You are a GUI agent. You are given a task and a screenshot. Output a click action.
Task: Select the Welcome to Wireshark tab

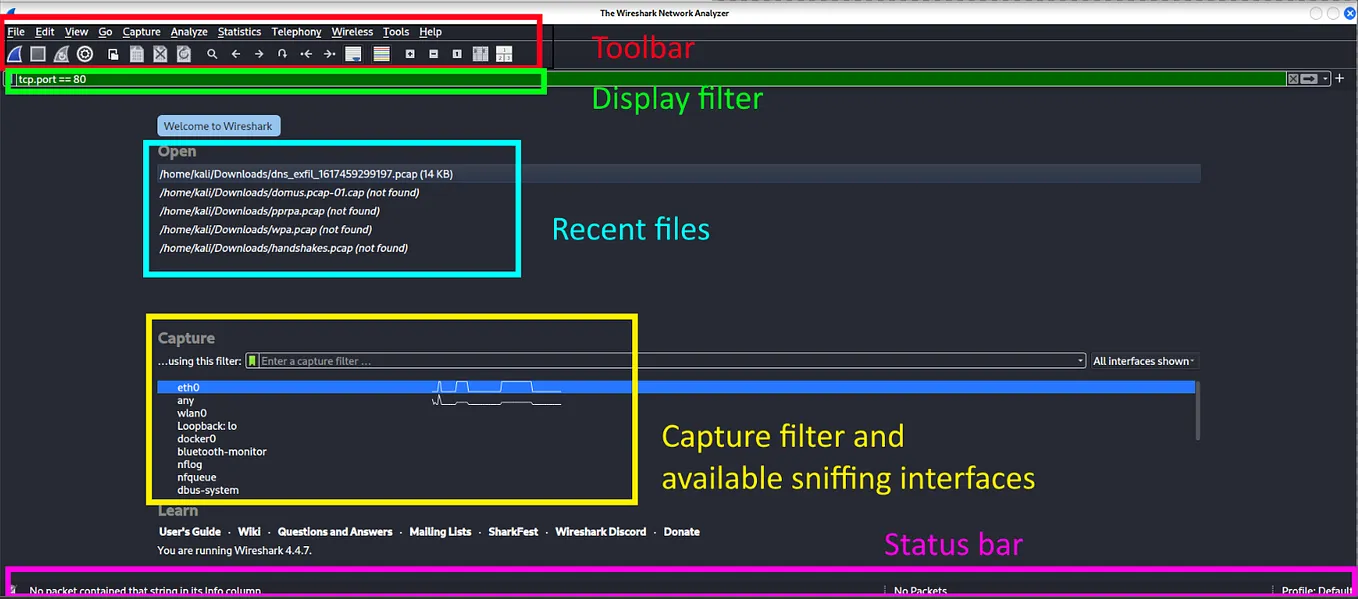[218, 125]
